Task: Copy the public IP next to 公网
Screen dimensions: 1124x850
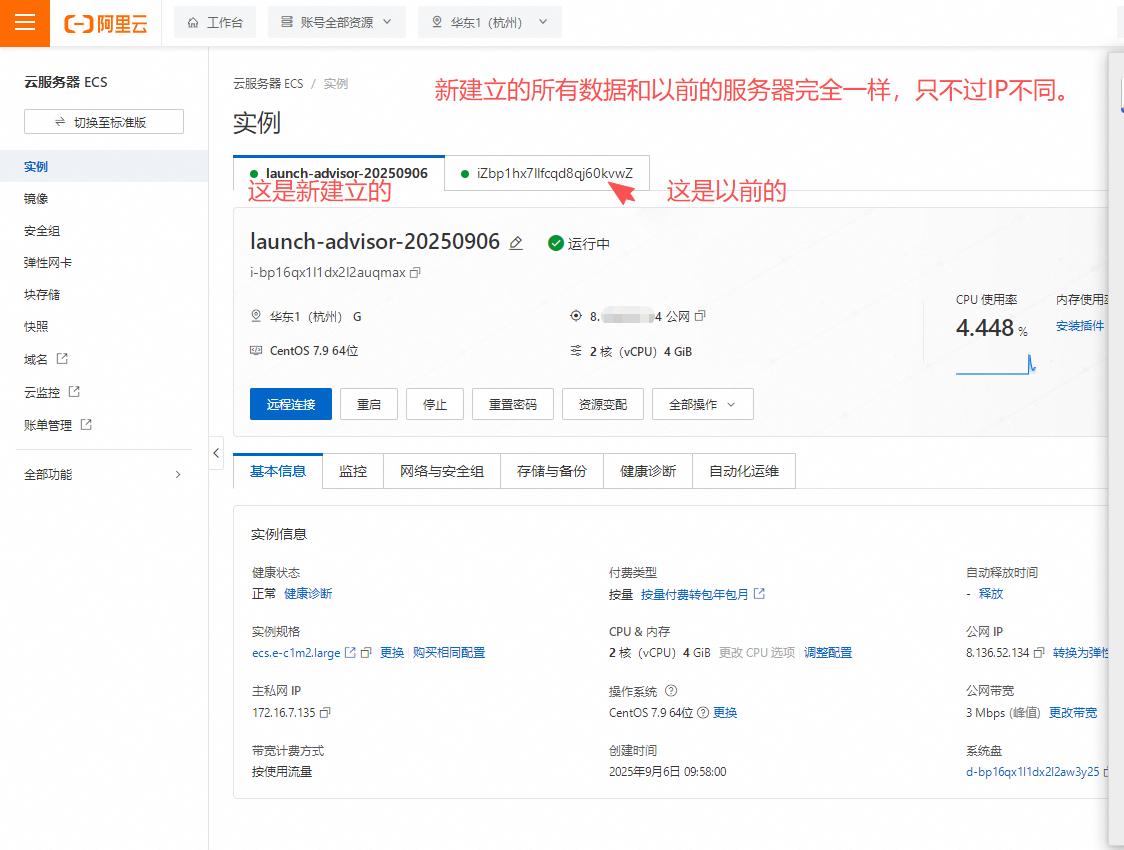Action: (700, 316)
